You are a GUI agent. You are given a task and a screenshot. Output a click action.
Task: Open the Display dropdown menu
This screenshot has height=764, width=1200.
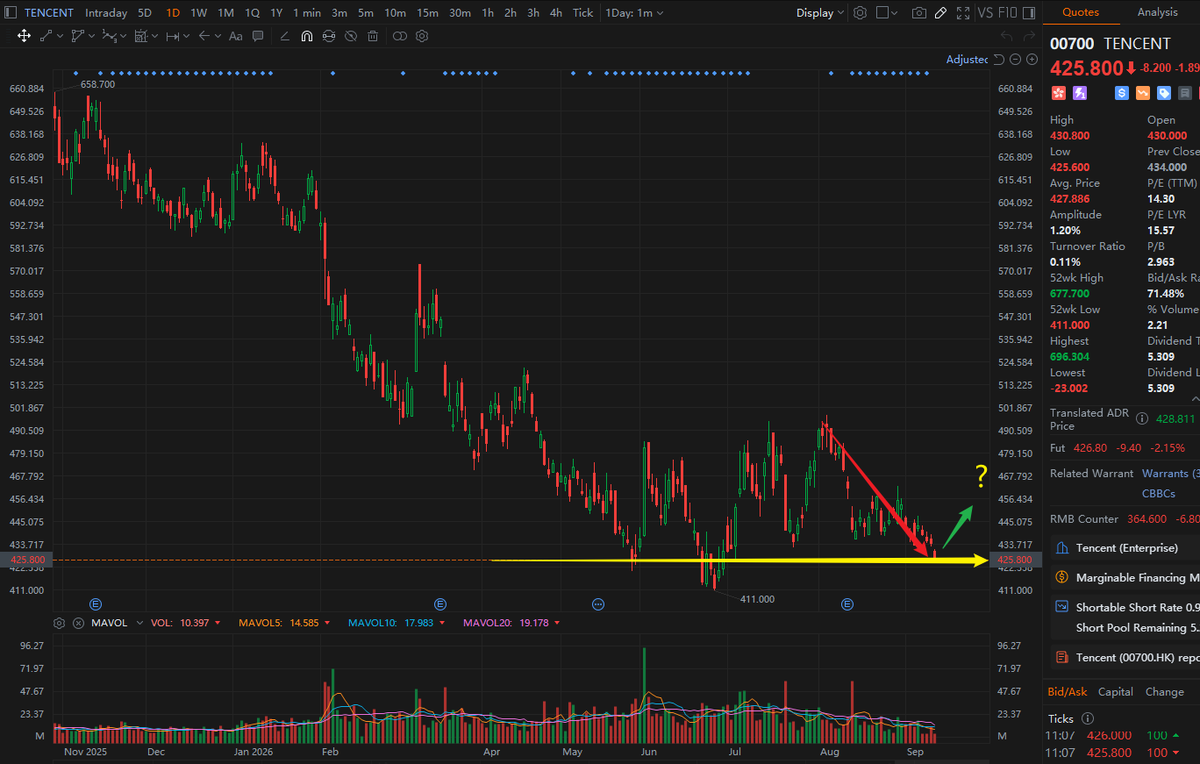pyautogui.click(x=820, y=13)
